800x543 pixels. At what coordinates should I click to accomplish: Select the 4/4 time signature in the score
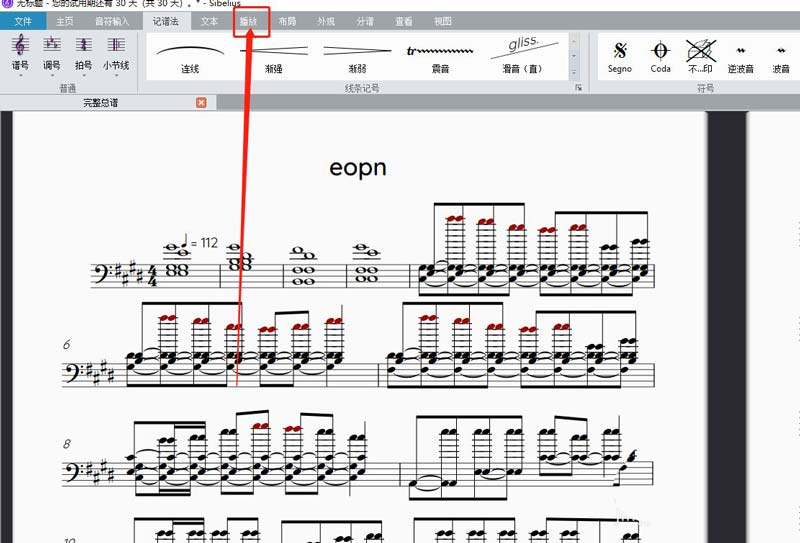point(153,275)
